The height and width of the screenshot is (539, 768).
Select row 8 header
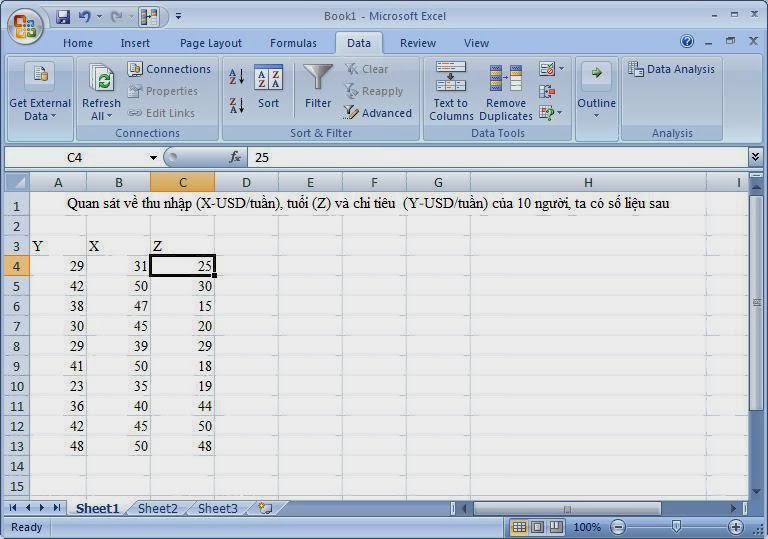click(17, 346)
